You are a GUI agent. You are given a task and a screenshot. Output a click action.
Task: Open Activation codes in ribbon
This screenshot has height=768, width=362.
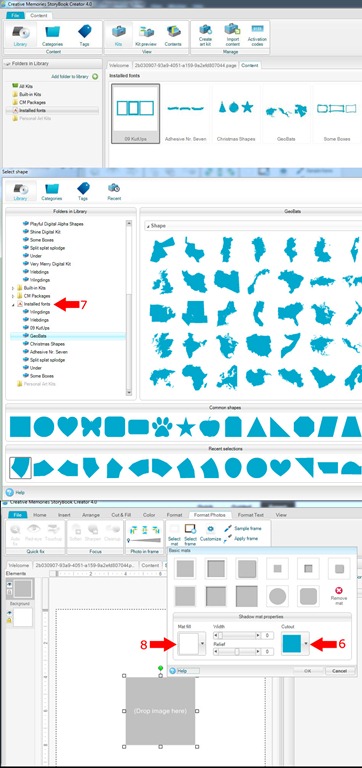click(x=257, y=34)
